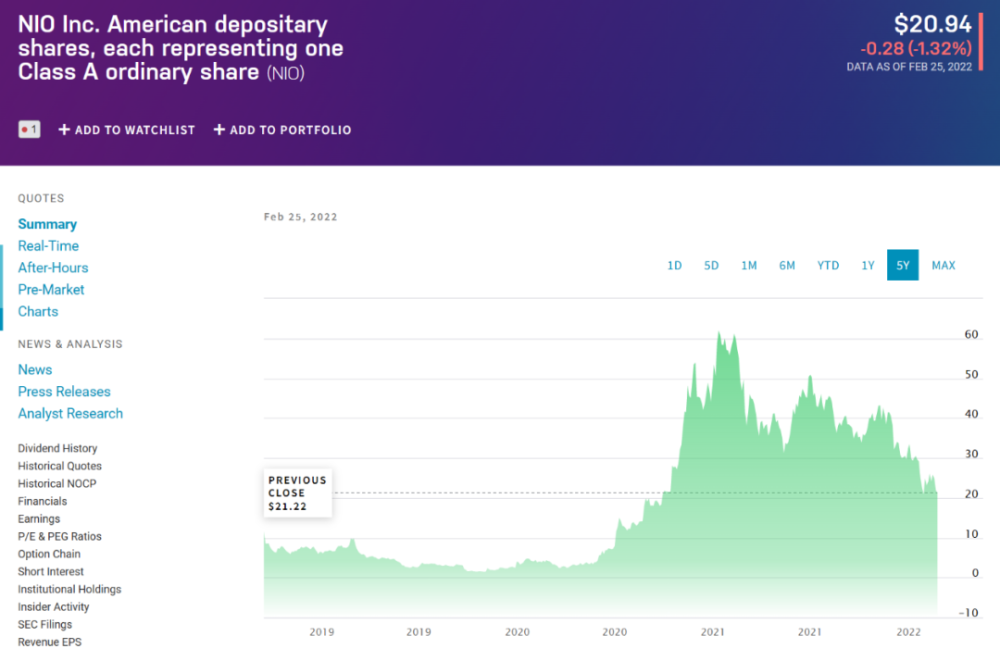Image resolution: width=1000 pixels, height=661 pixels.
Task: Go to After-Hours quotes
Action: pyautogui.click(x=53, y=268)
